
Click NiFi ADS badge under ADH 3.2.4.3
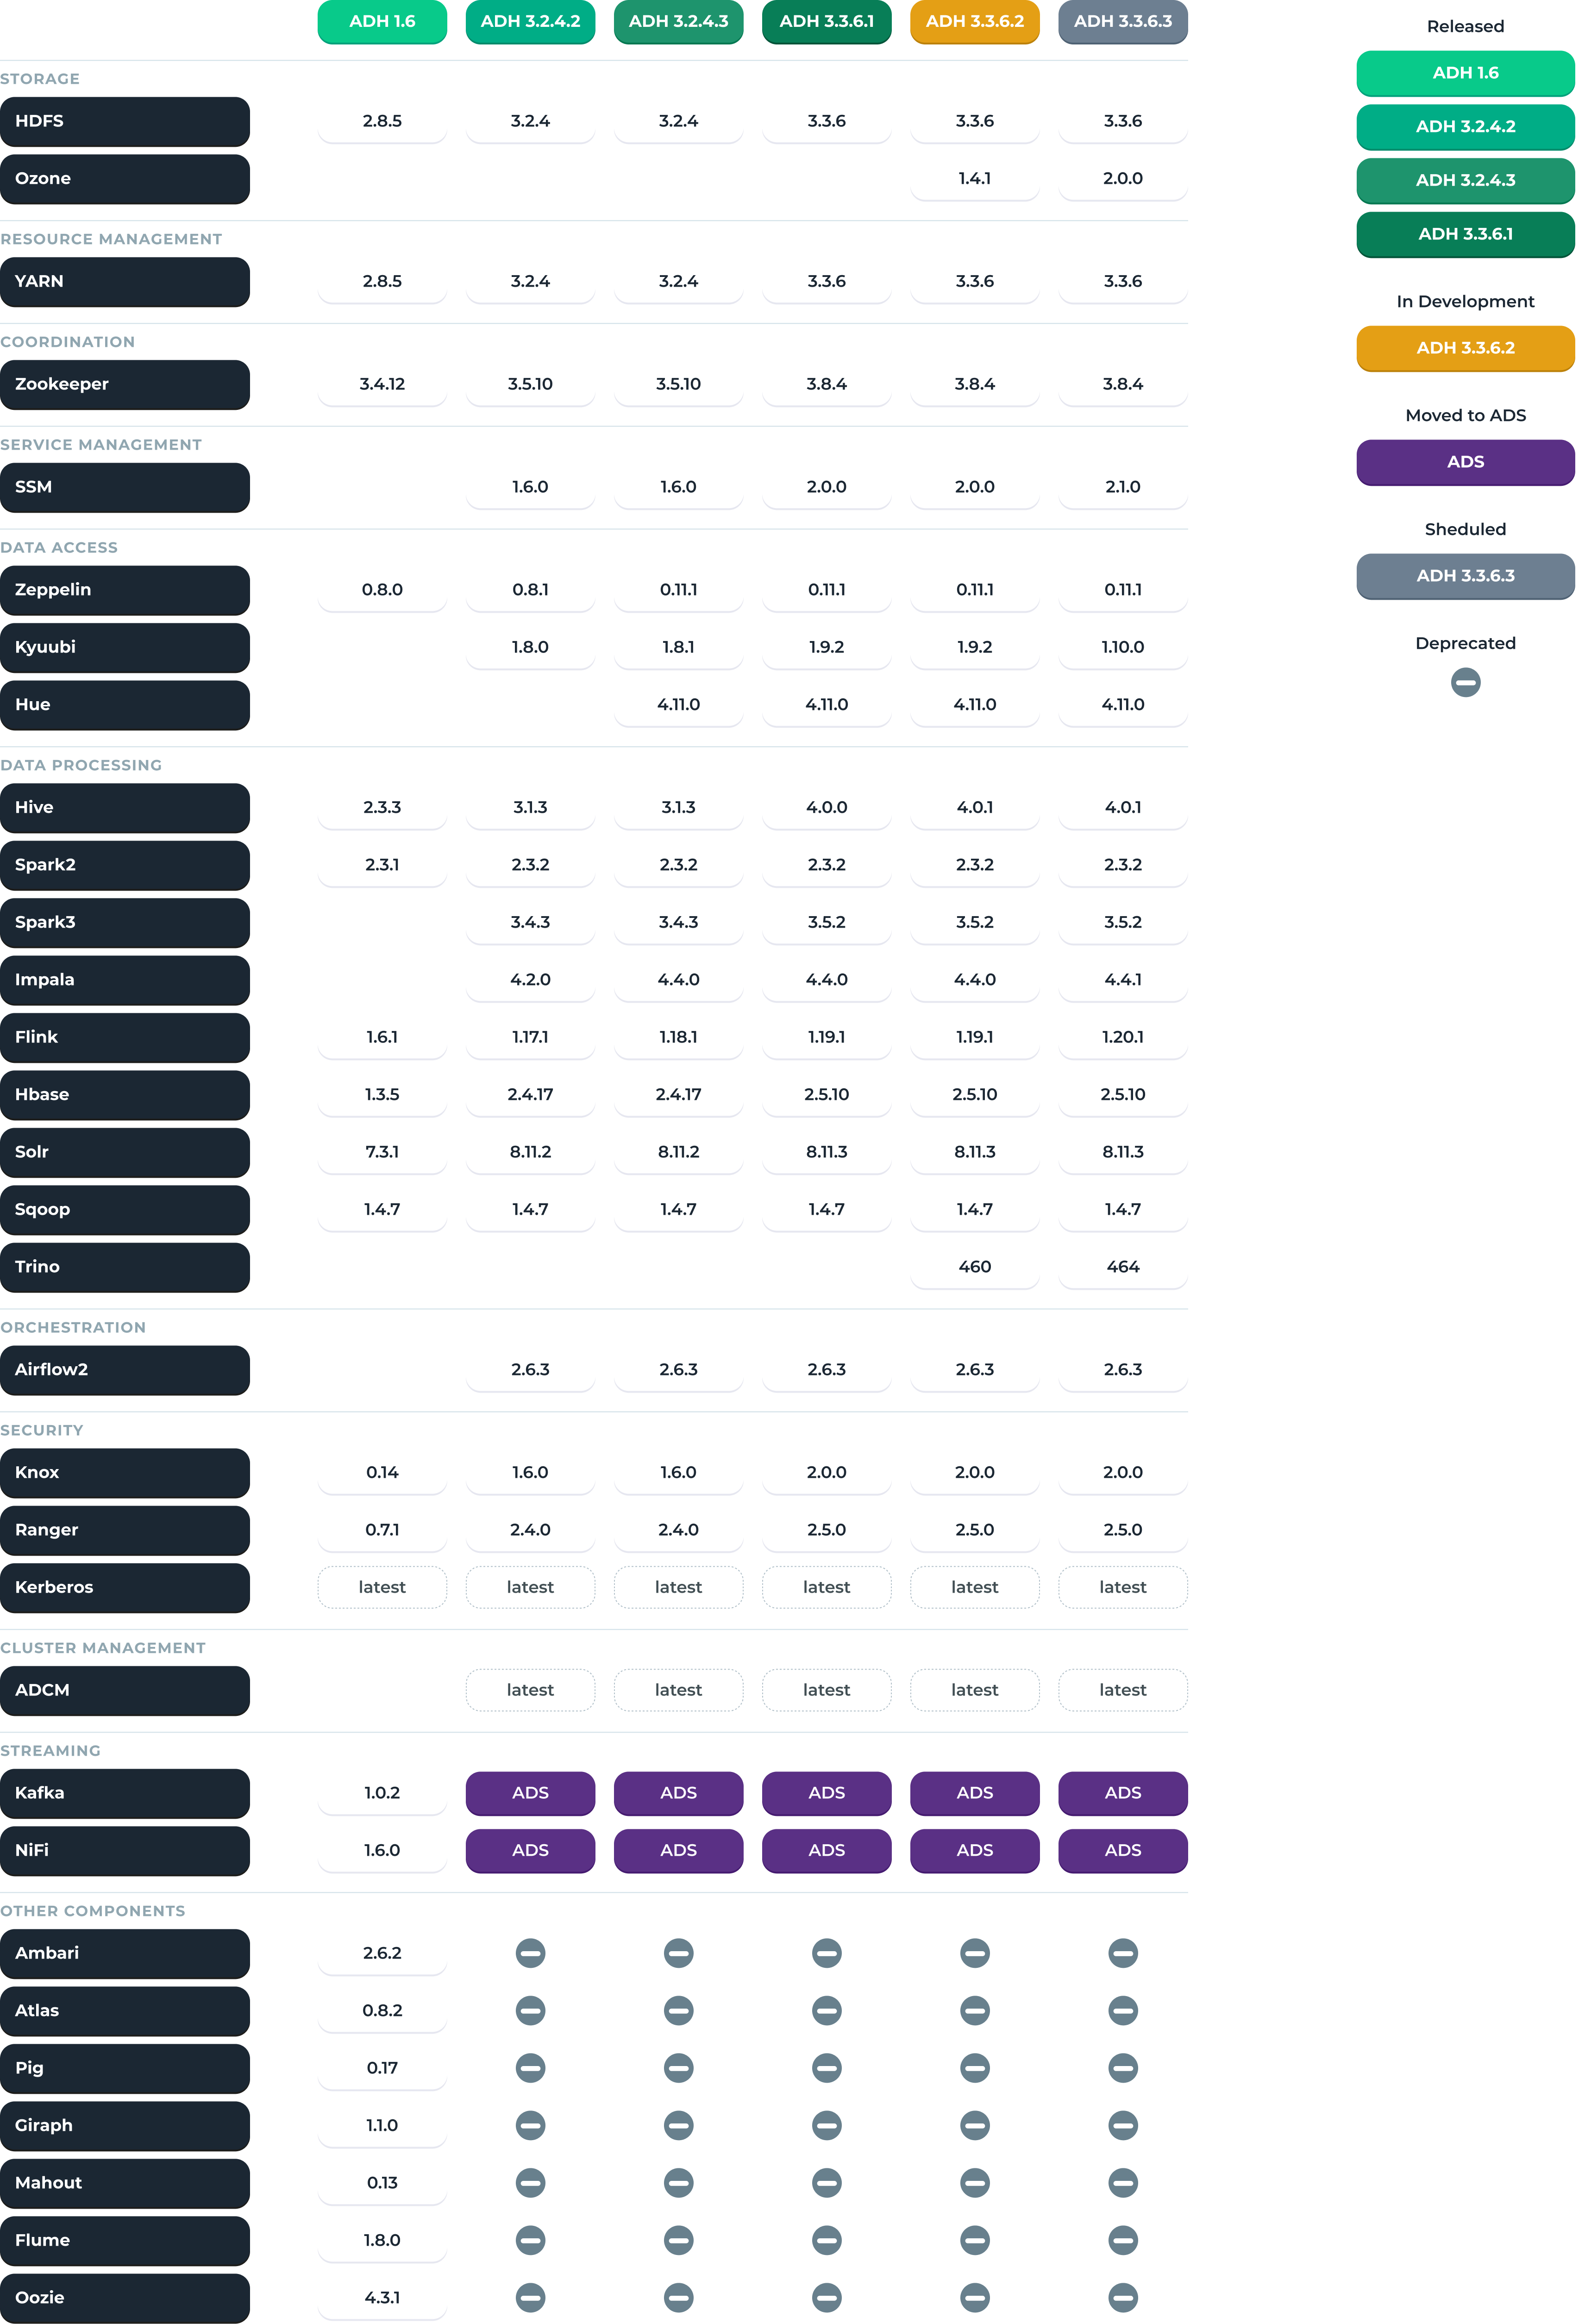678,1851
